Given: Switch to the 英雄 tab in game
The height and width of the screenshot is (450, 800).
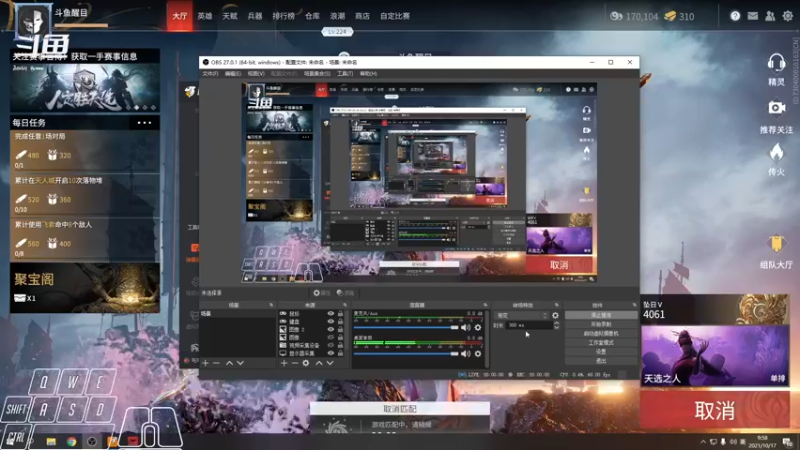Looking at the screenshot, I should pyautogui.click(x=205, y=16).
